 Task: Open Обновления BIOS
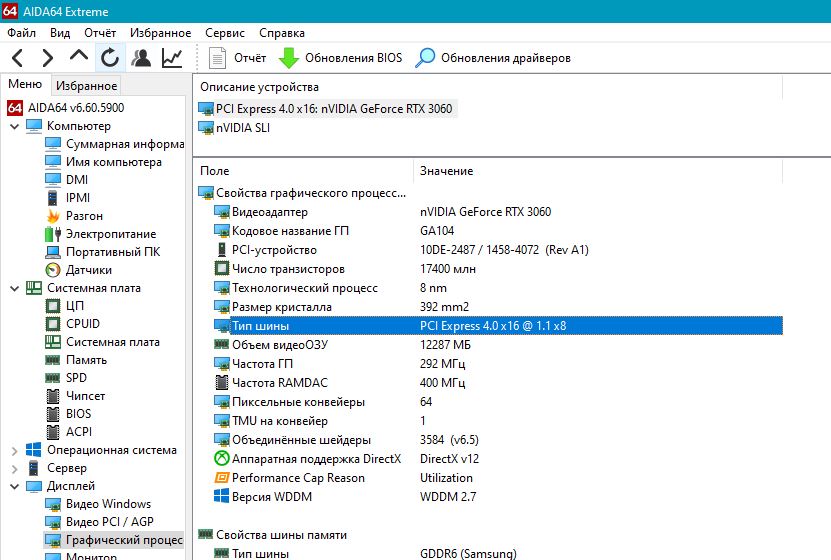tap(341, 58)
